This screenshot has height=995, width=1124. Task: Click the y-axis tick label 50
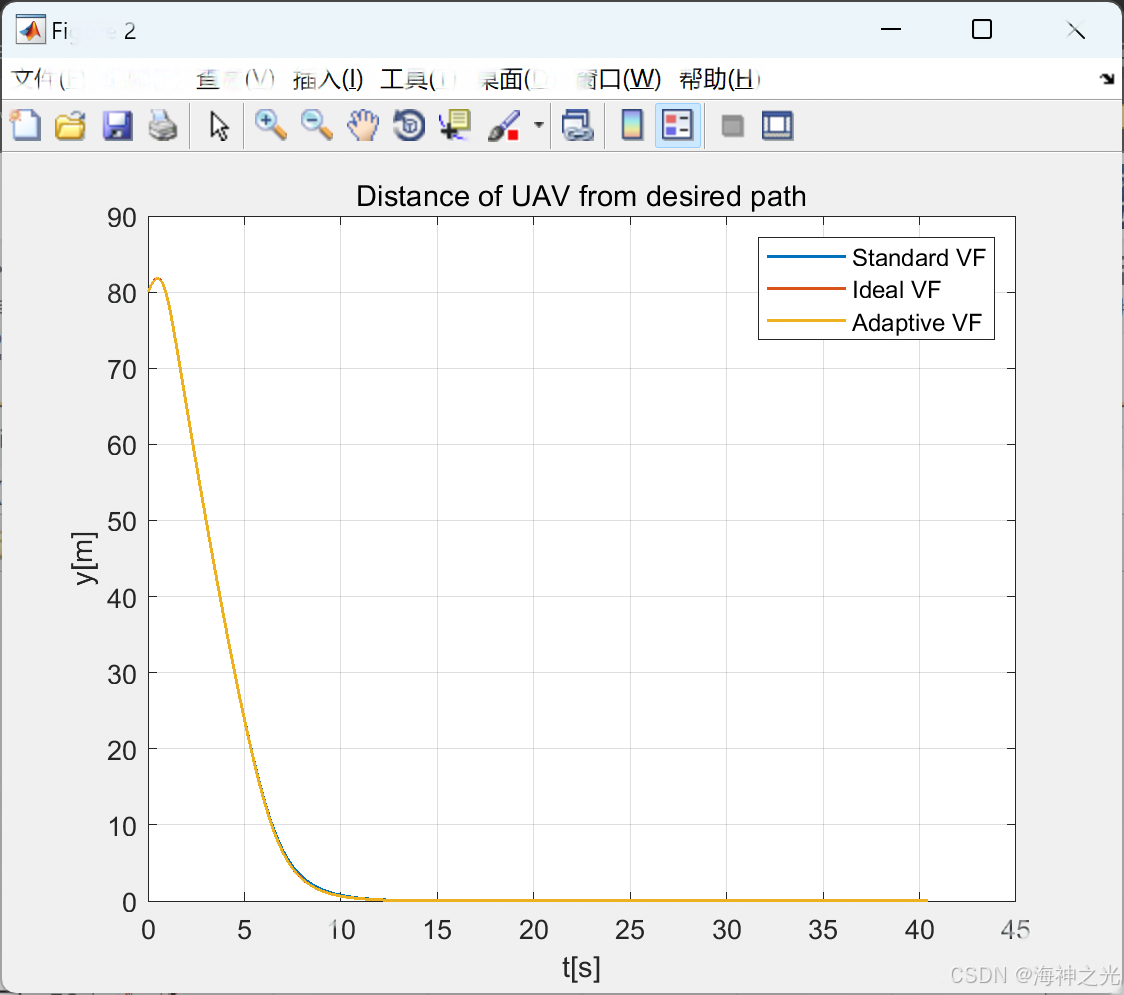coord(122,522)
